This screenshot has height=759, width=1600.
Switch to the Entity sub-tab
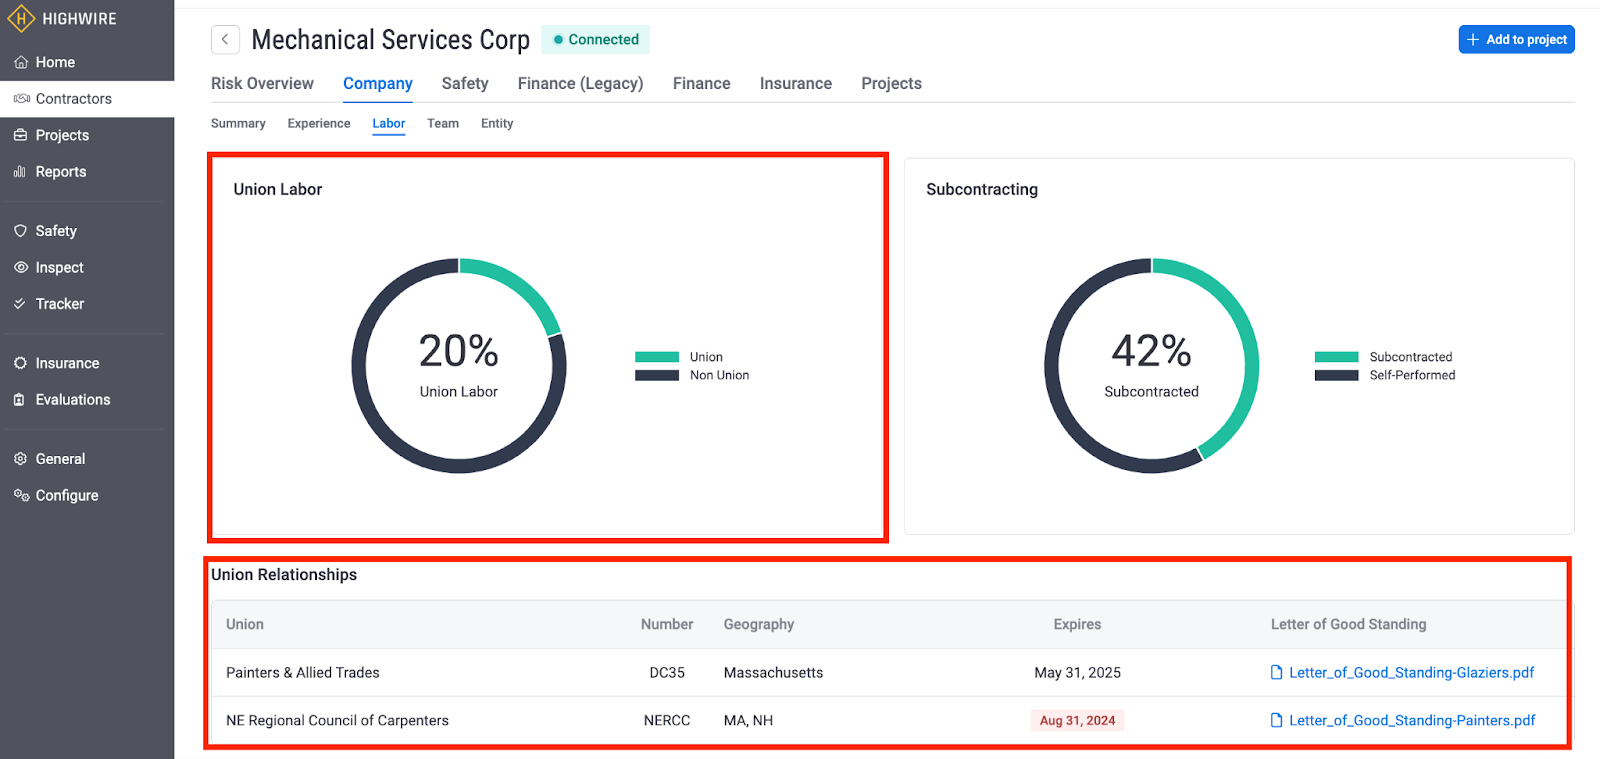[x=497, y=124]
